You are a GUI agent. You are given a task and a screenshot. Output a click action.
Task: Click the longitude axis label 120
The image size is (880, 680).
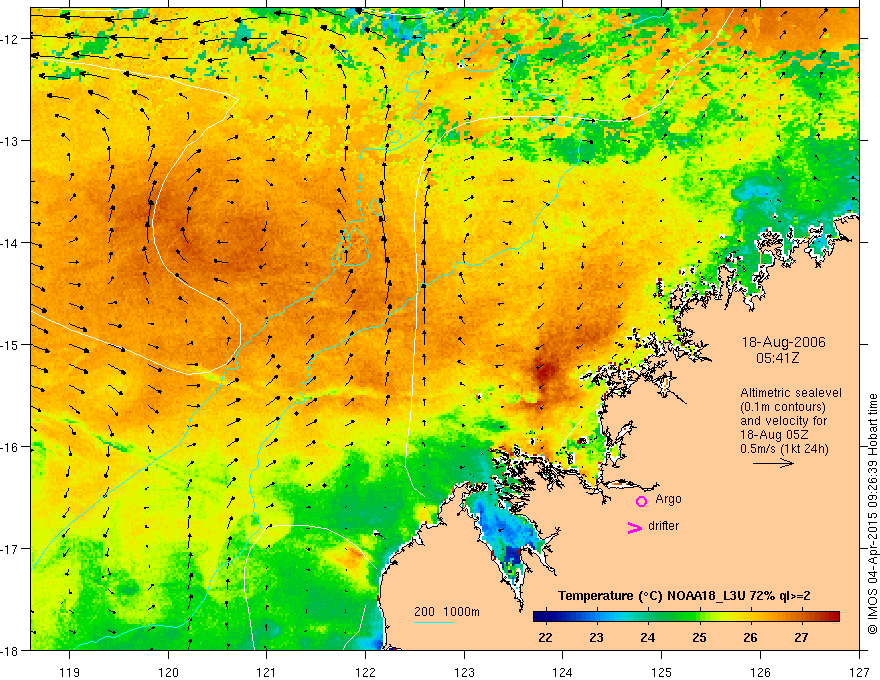[168, 672]
